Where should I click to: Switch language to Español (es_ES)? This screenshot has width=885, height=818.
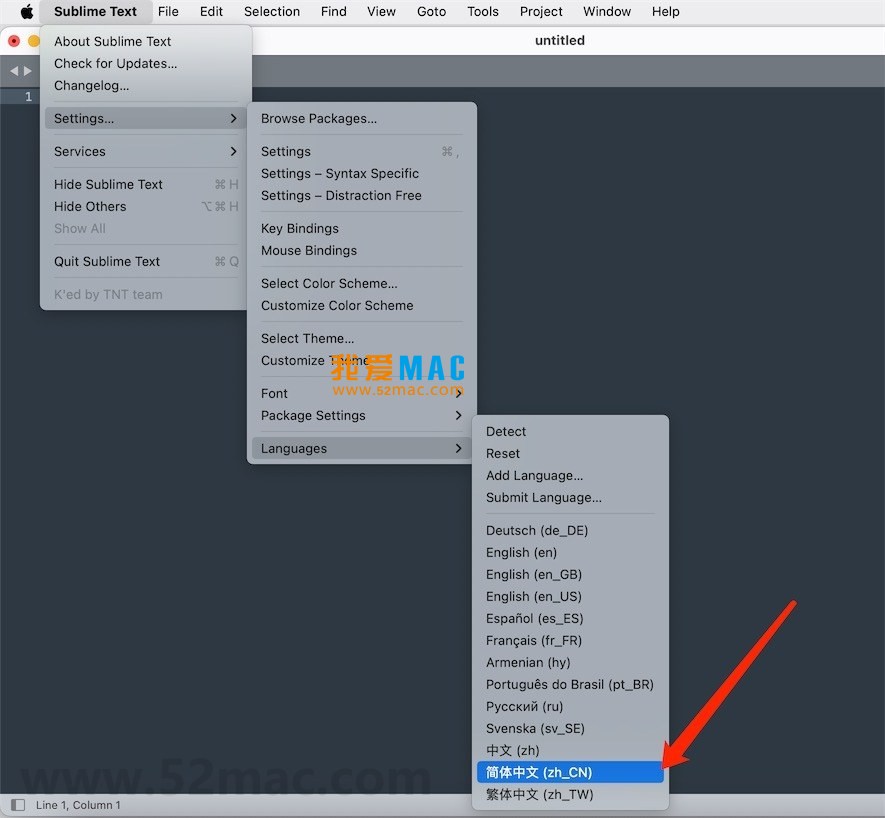coord(570,619)
